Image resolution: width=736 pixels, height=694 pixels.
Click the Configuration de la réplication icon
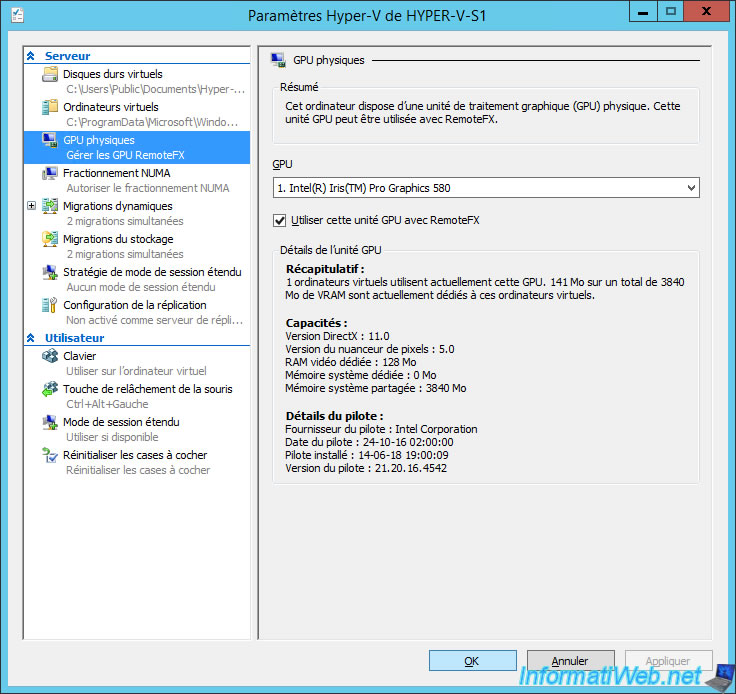coord(50,305)
